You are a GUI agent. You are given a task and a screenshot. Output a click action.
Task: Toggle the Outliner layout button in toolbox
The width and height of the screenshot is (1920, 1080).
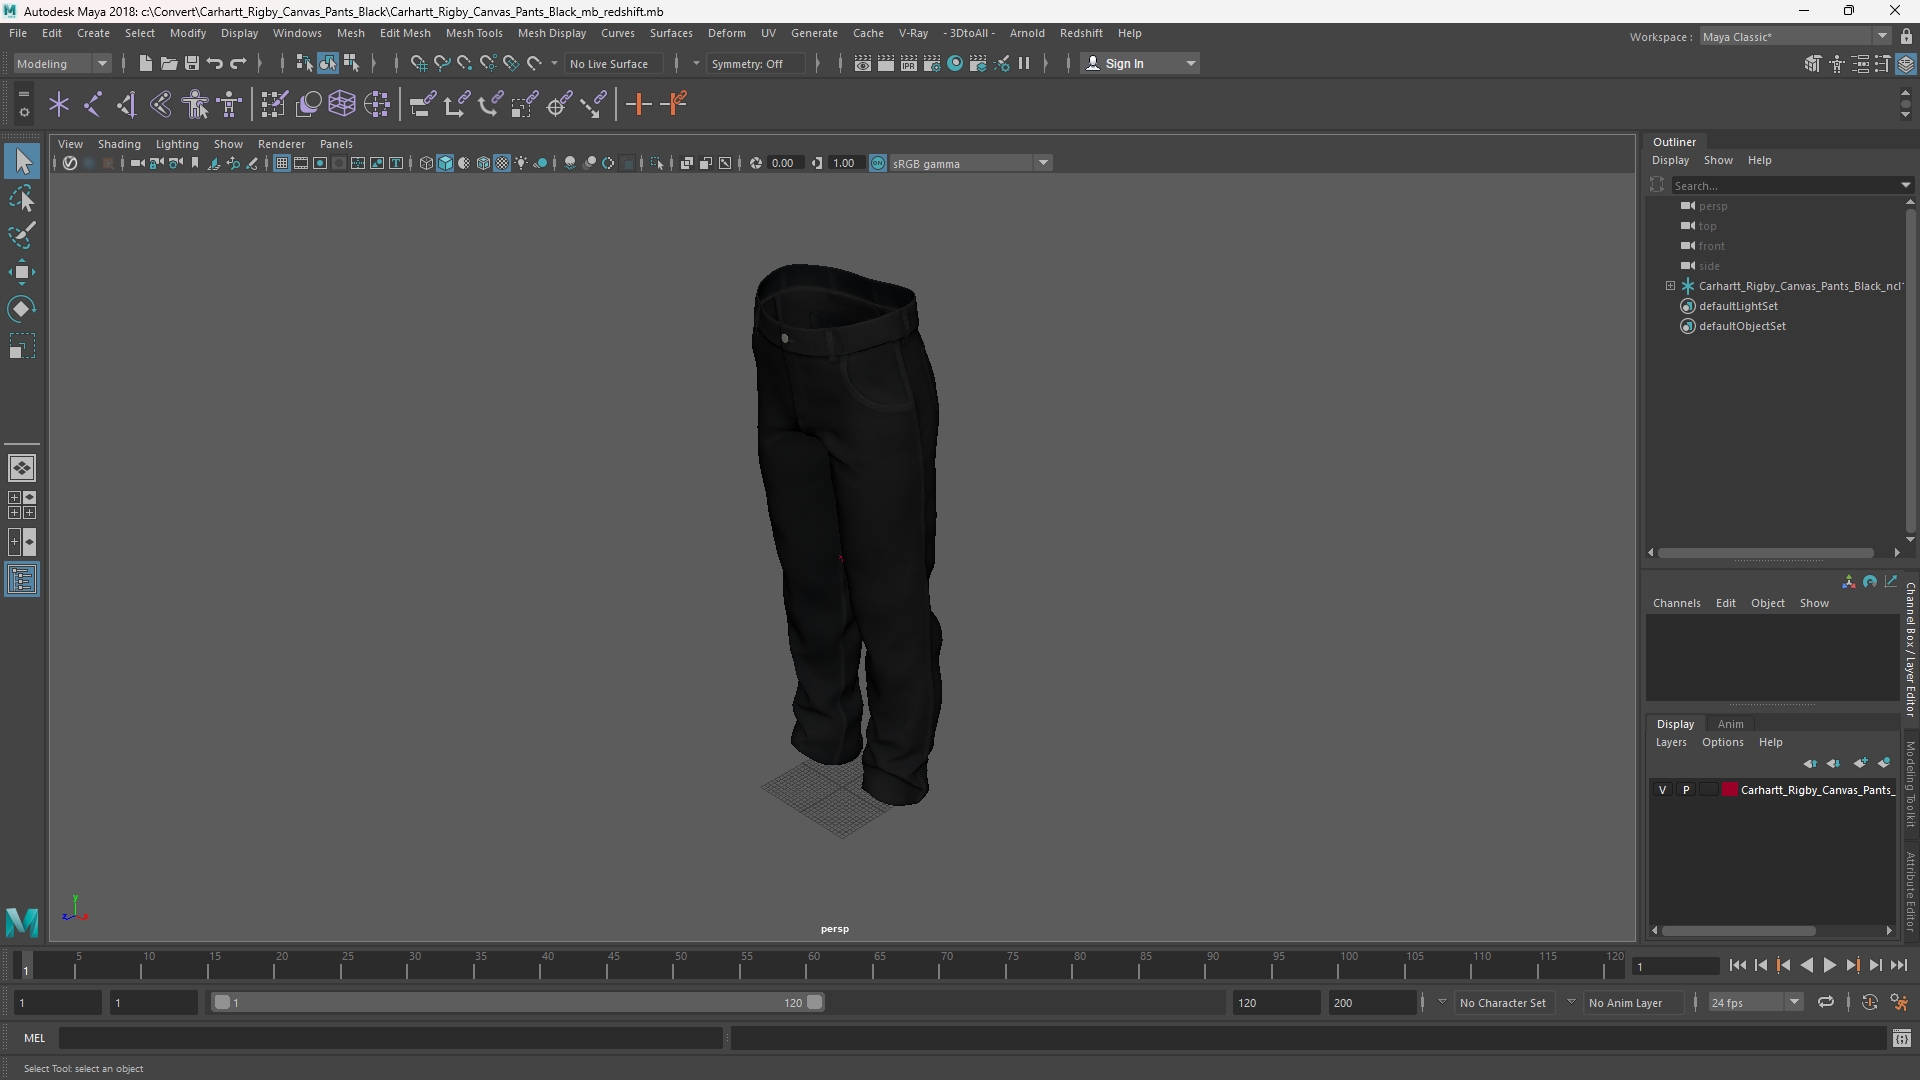22,580
